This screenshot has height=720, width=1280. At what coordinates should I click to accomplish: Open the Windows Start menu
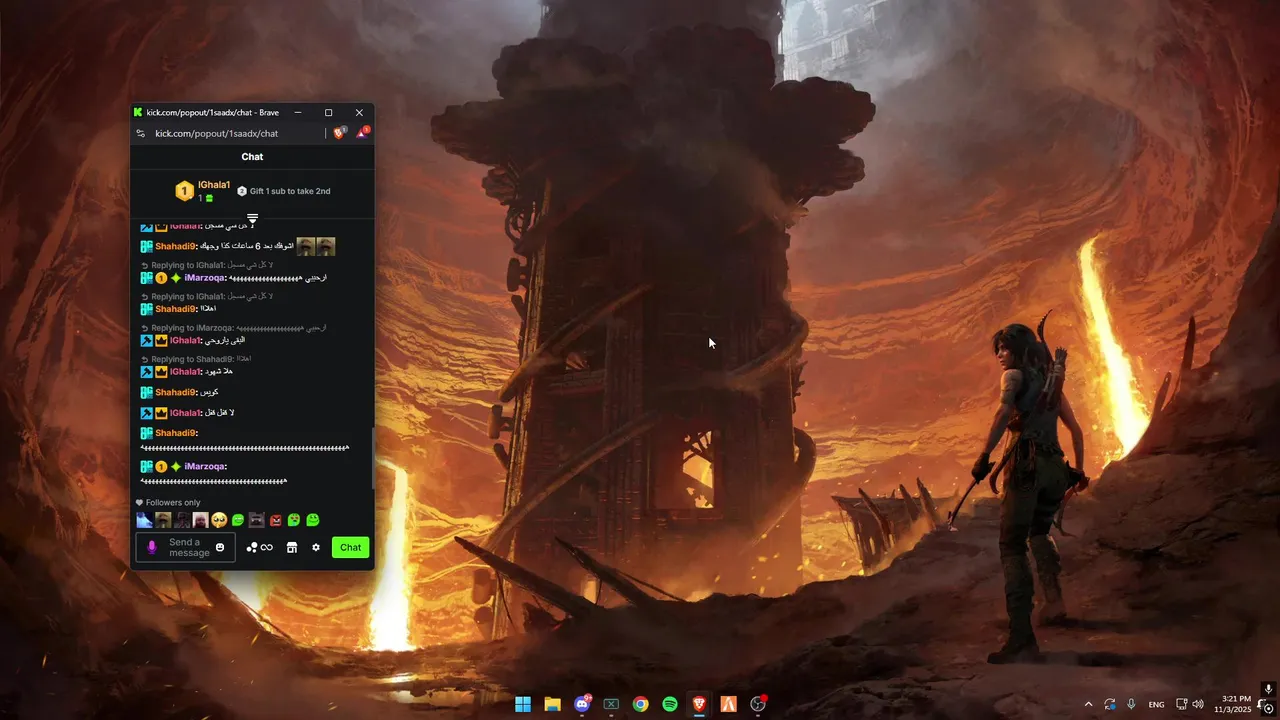523,704
